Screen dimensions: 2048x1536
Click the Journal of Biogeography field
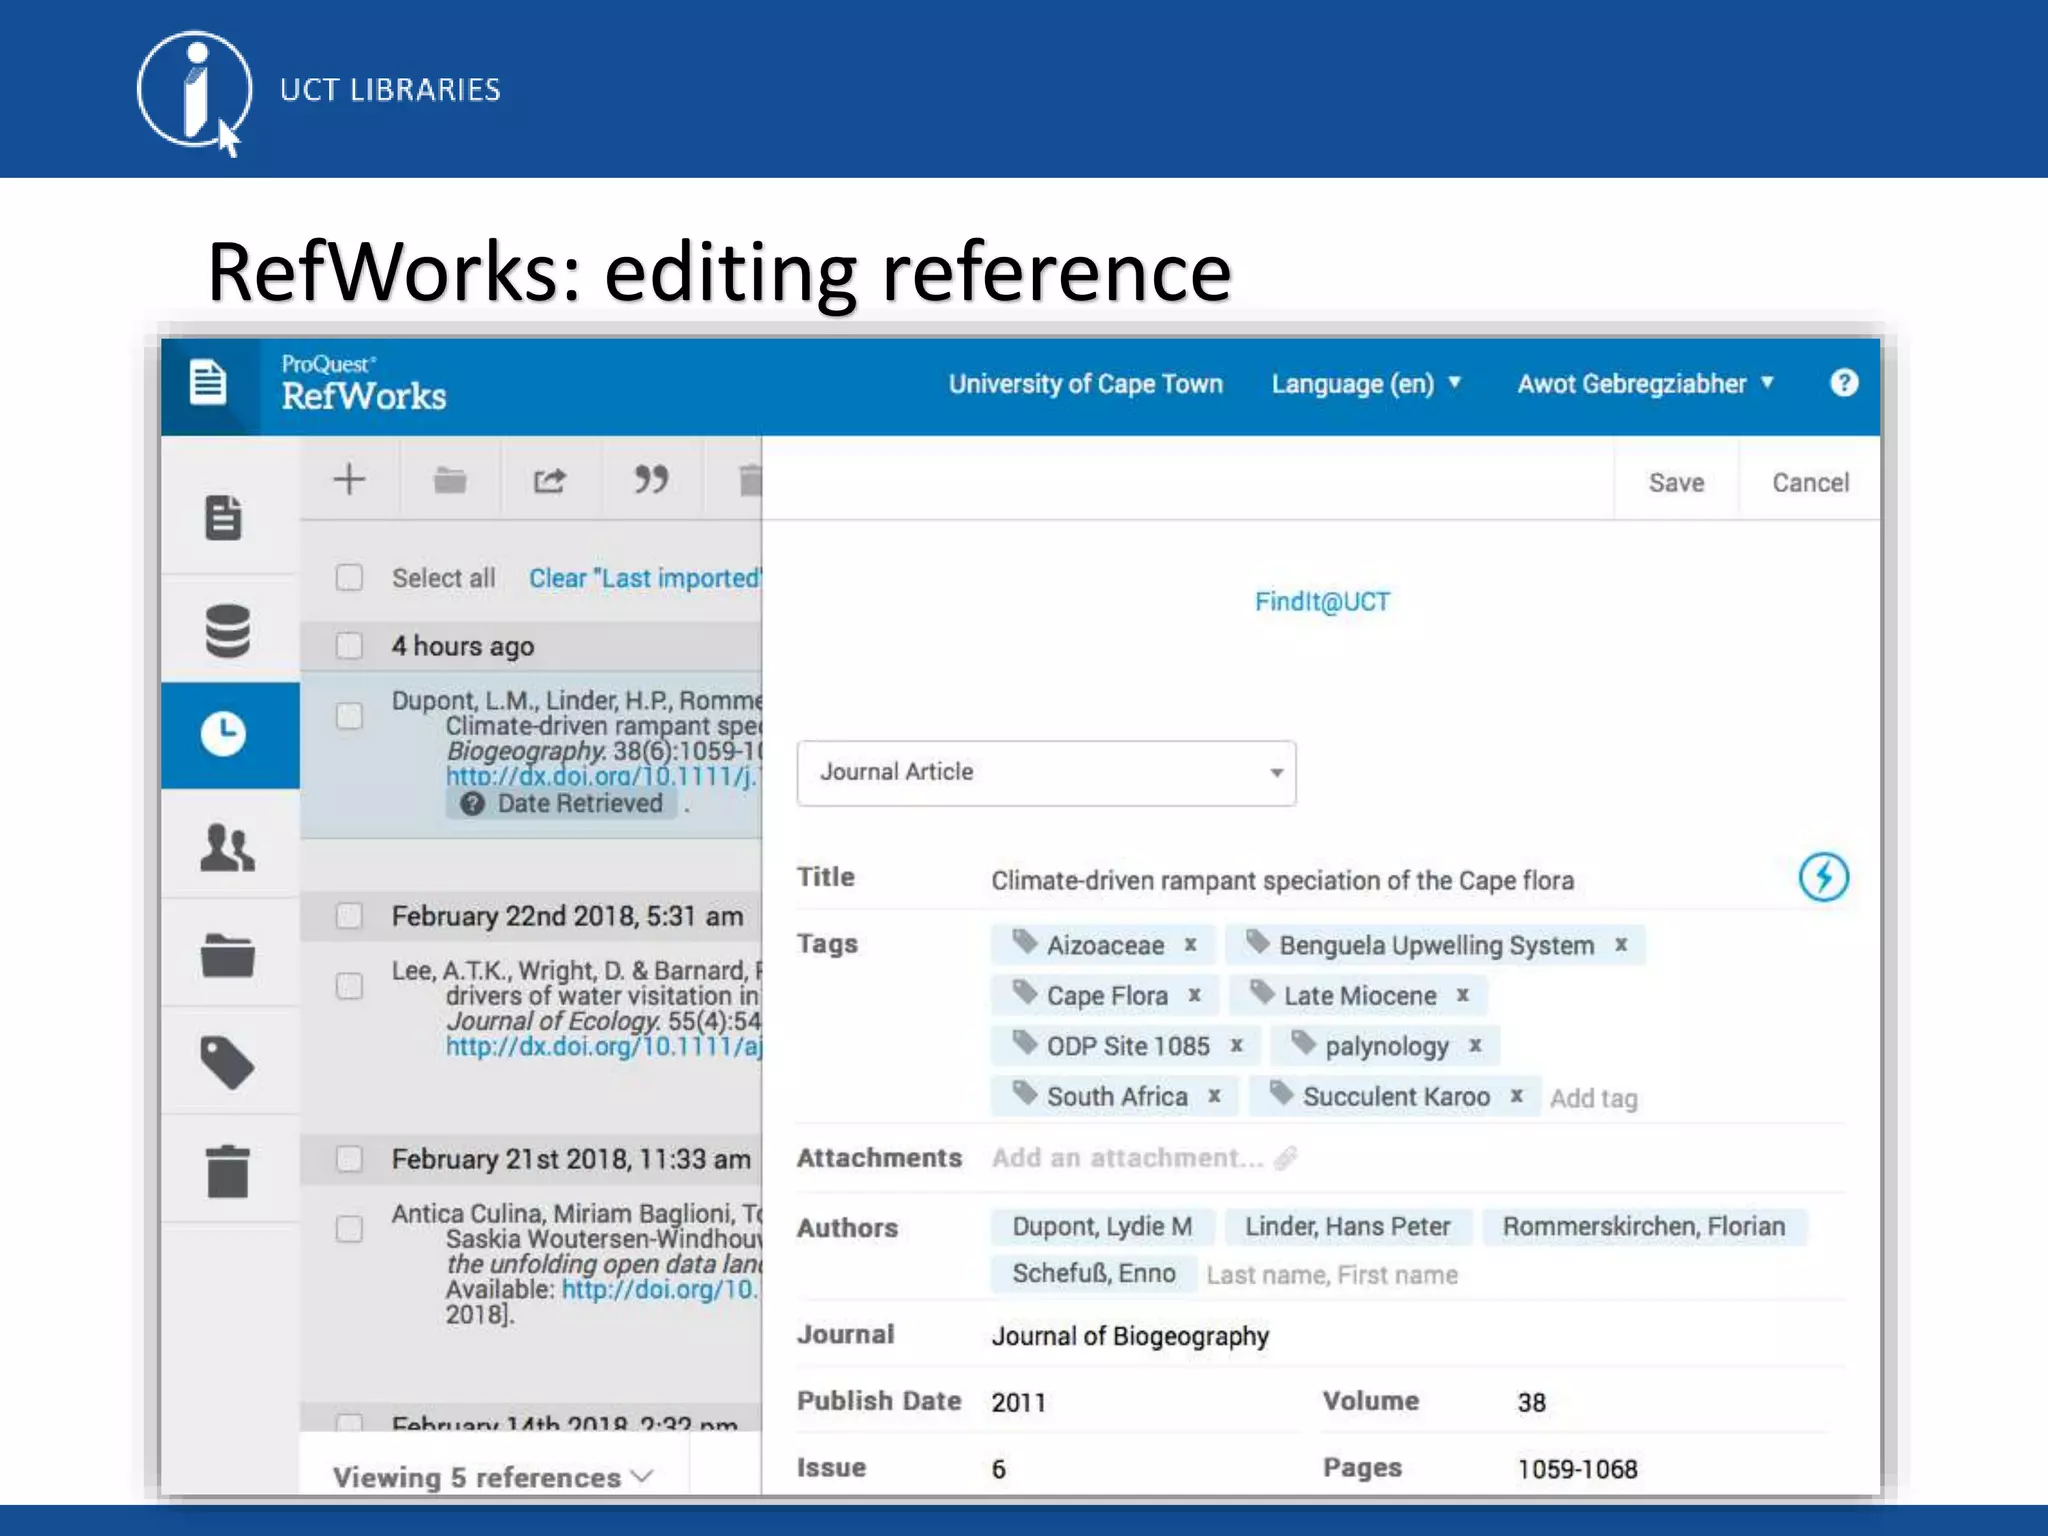click(x=1130, y=1337)
